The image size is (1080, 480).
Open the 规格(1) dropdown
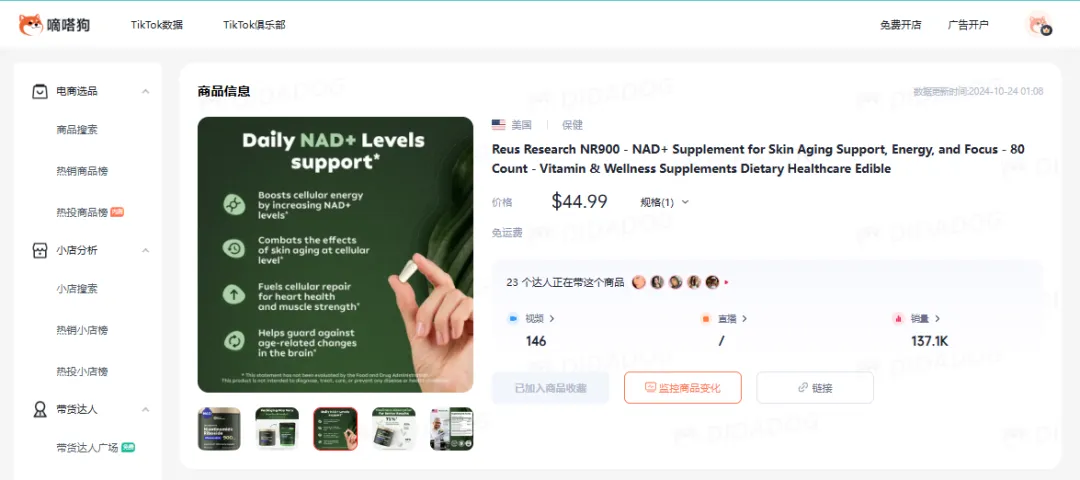coord(665,202)
